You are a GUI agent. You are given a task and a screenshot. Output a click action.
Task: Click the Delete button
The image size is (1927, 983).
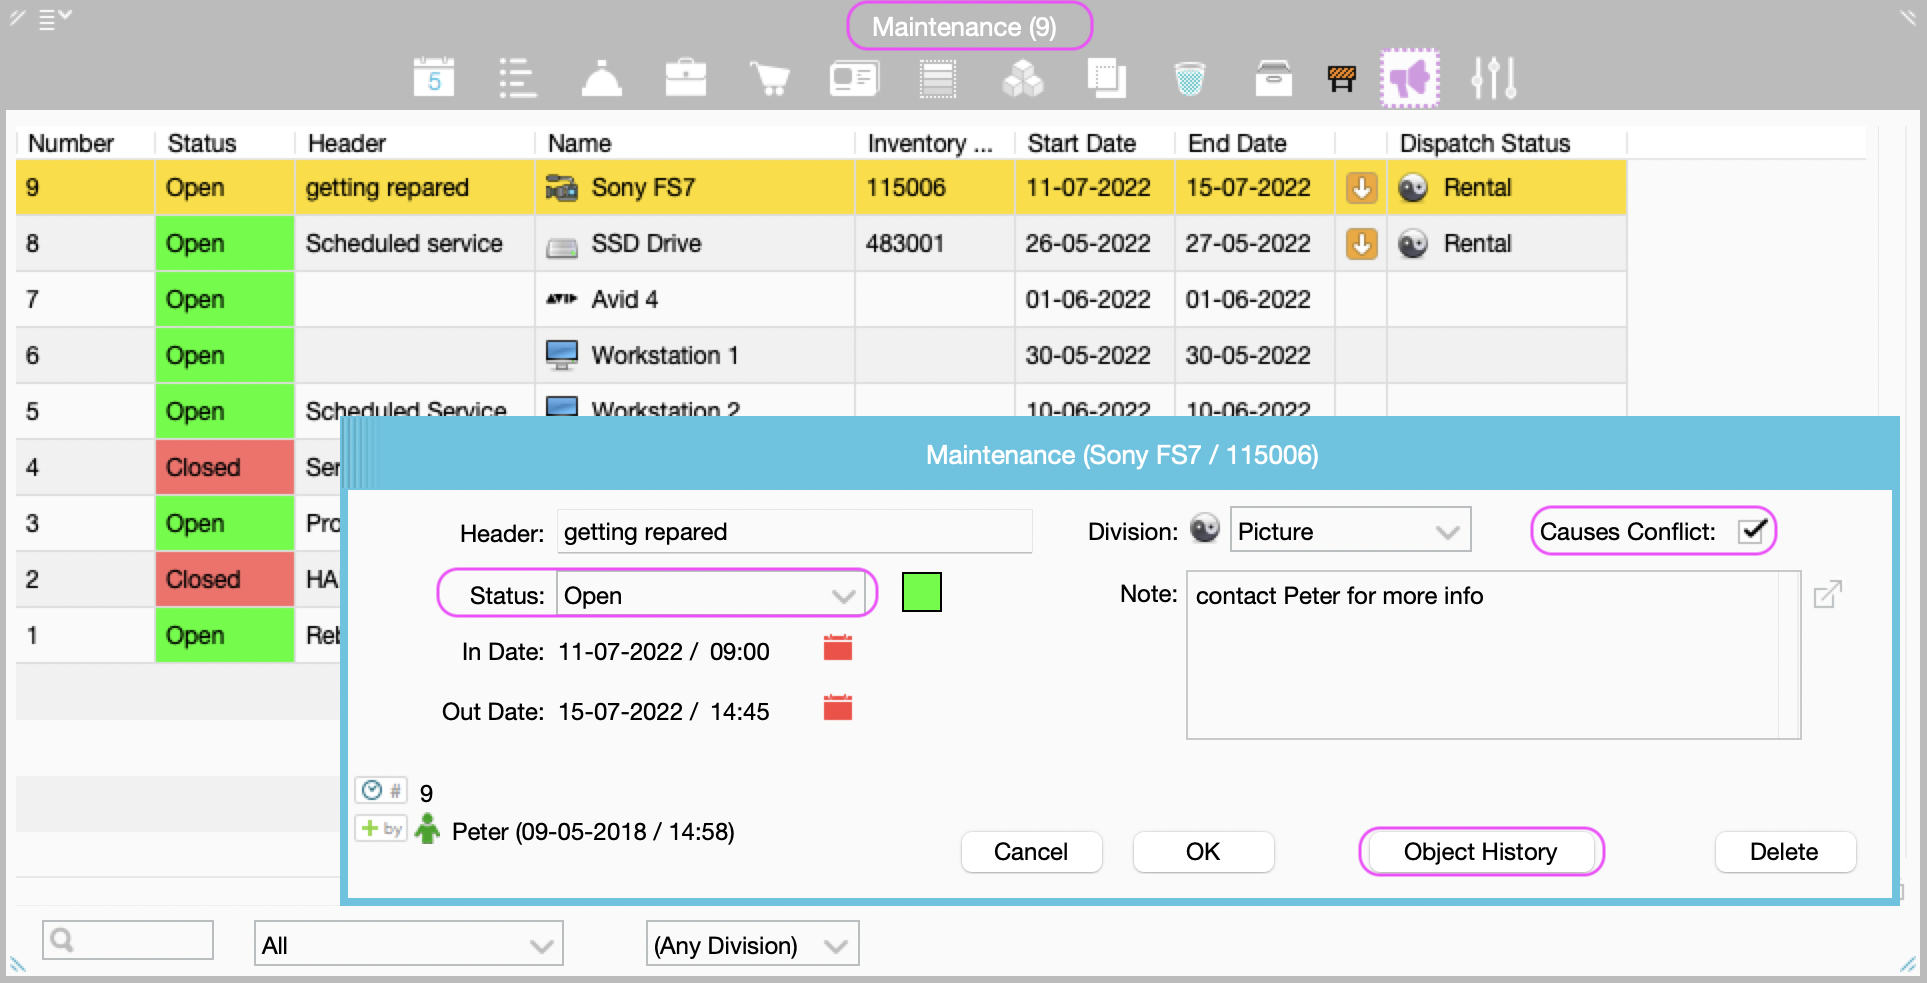tap(1785, 851)
